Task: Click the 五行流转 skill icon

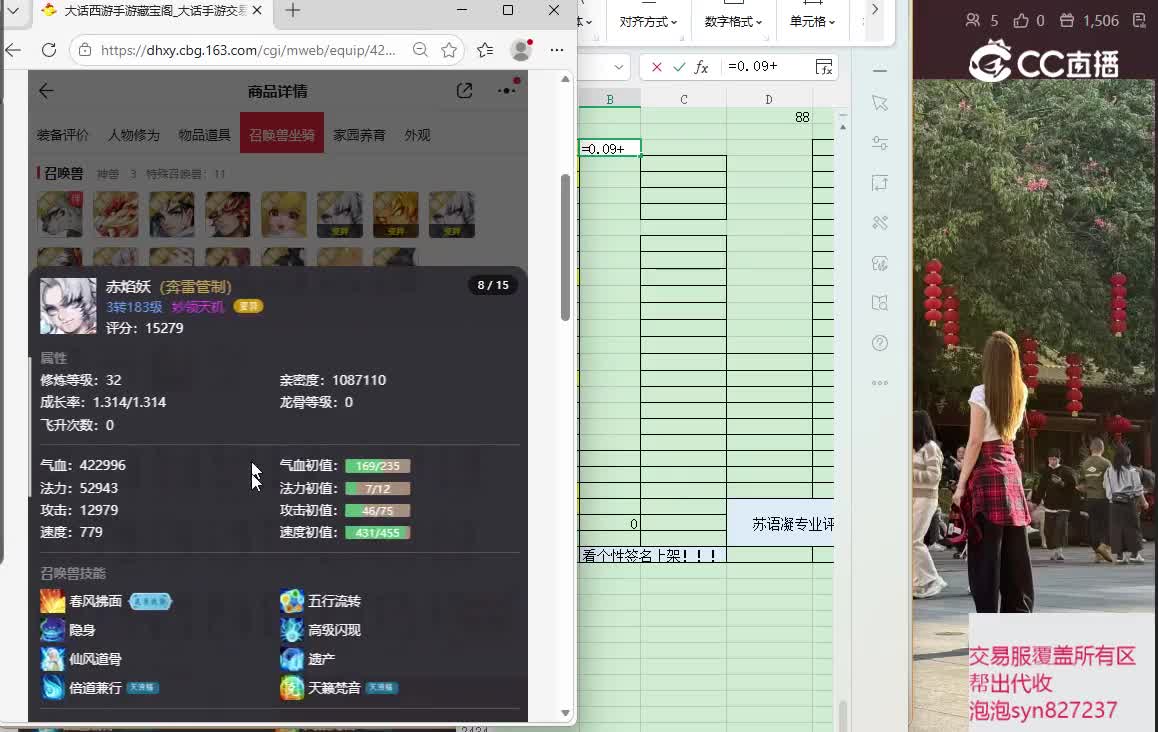Action: pyautogui.click(x=292, y=601)
